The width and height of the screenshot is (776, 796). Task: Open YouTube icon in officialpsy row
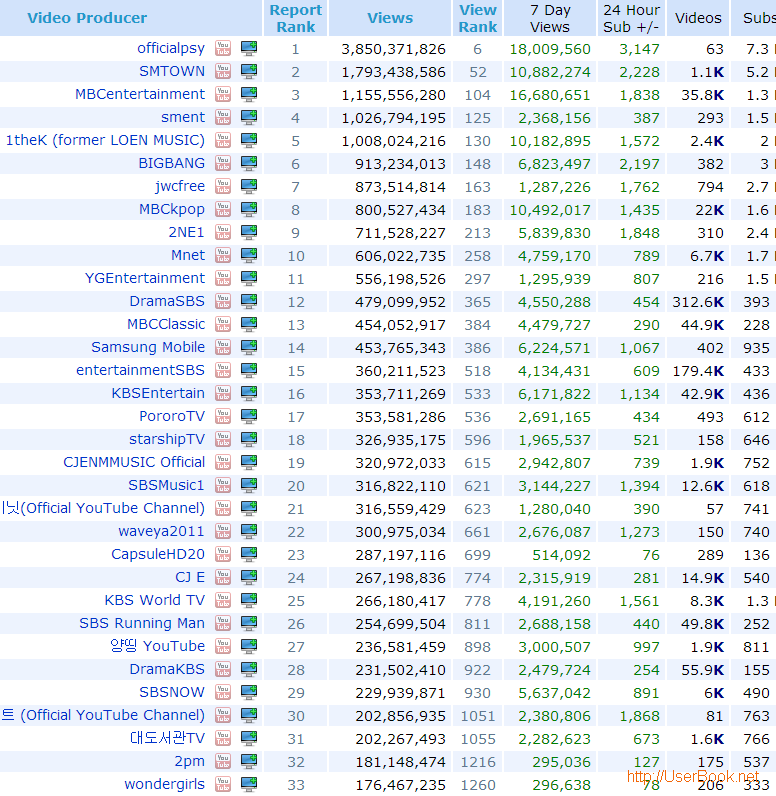(223, 48)
